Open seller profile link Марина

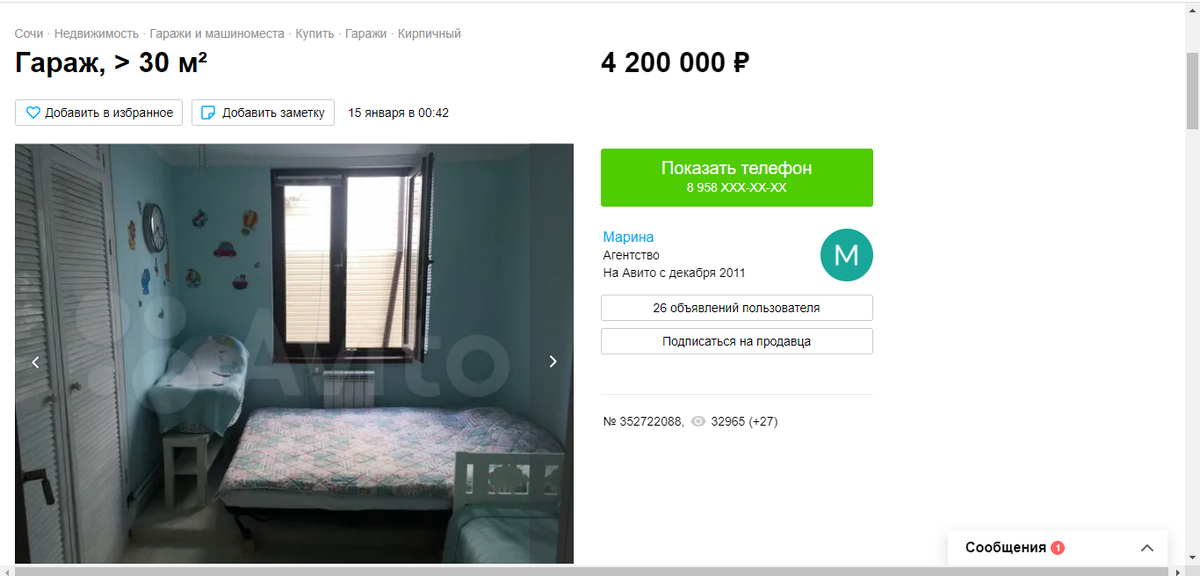point(628,237)
